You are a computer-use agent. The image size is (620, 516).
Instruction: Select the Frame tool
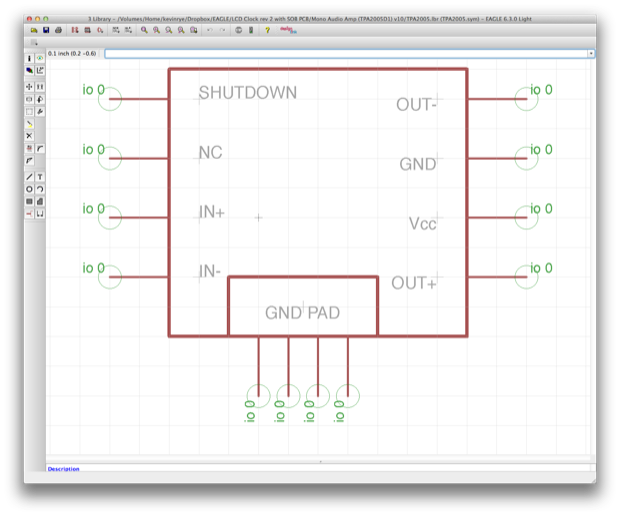point(40,214)
